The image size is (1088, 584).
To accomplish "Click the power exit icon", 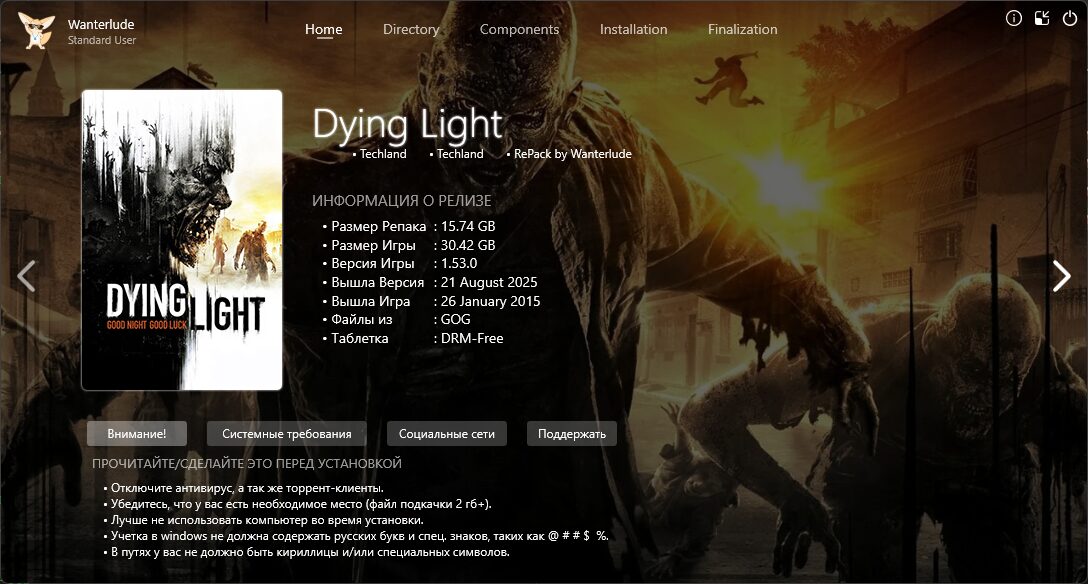I will (x=1070, y=18).
